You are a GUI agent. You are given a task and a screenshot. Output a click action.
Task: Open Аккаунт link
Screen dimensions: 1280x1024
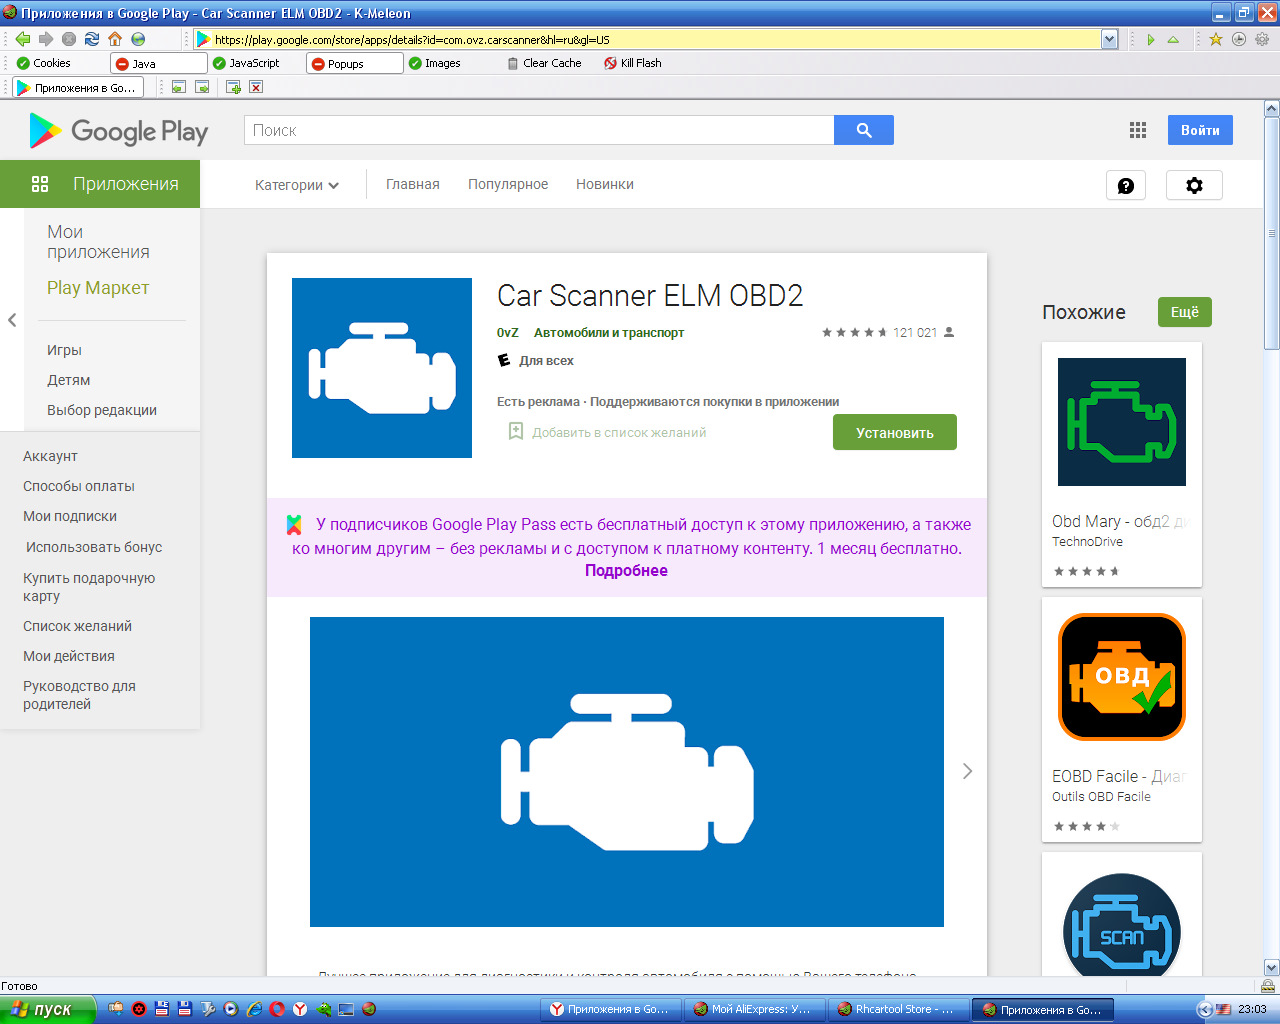click(x=50, y=456)
